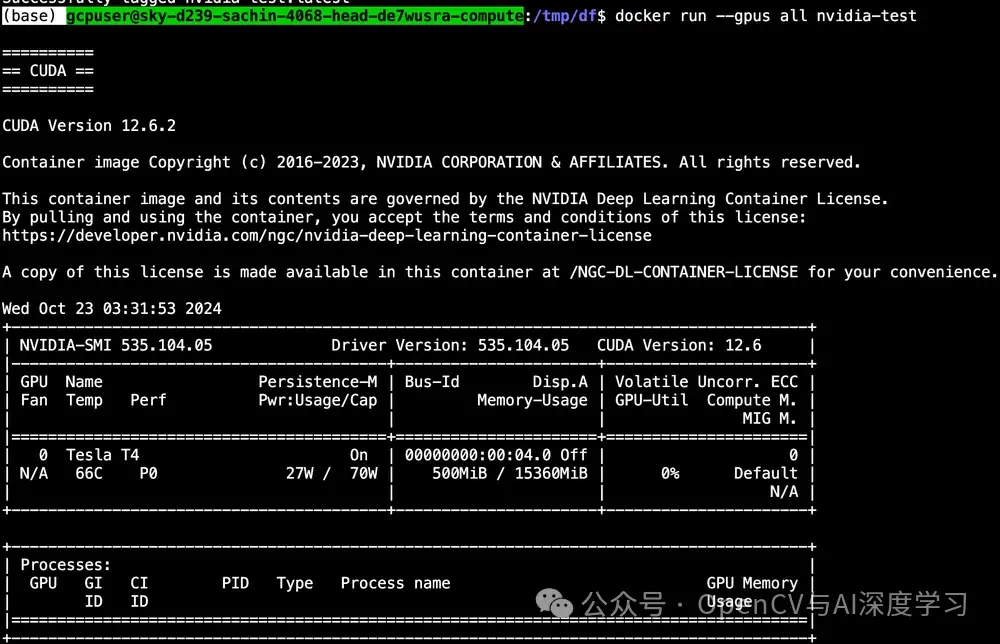Select the line "CUDA Version 12.6.2"

click(x=89, y=126)
